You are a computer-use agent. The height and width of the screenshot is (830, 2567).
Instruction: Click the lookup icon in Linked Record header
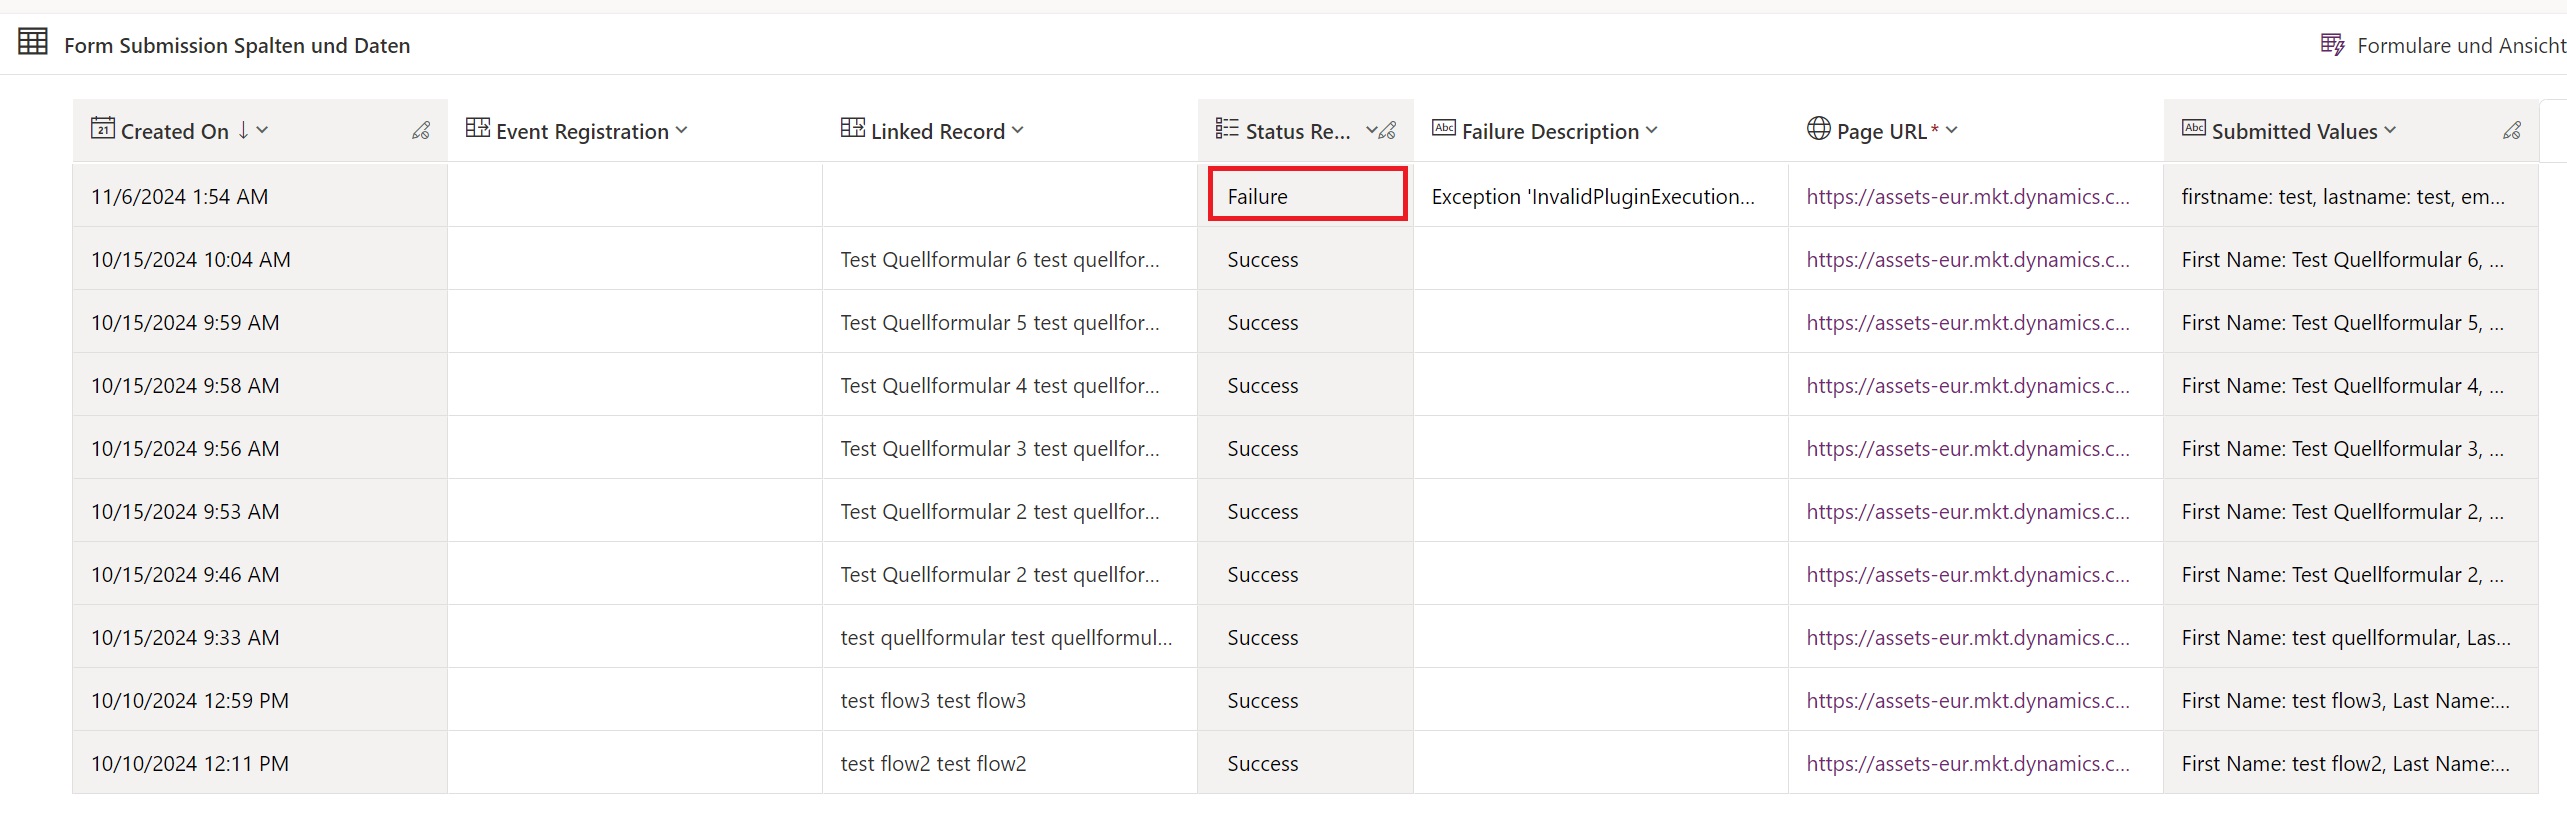[852, 128]
